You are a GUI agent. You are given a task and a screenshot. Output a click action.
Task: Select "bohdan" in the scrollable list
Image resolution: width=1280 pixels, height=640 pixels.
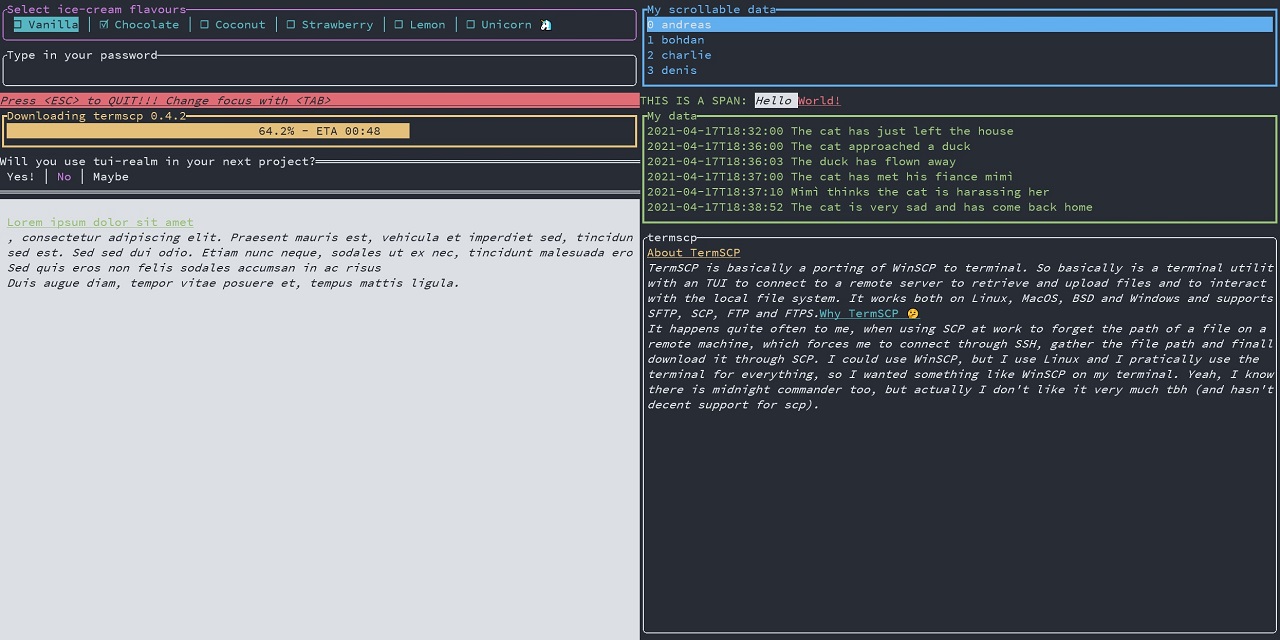[x=682, y=40]
